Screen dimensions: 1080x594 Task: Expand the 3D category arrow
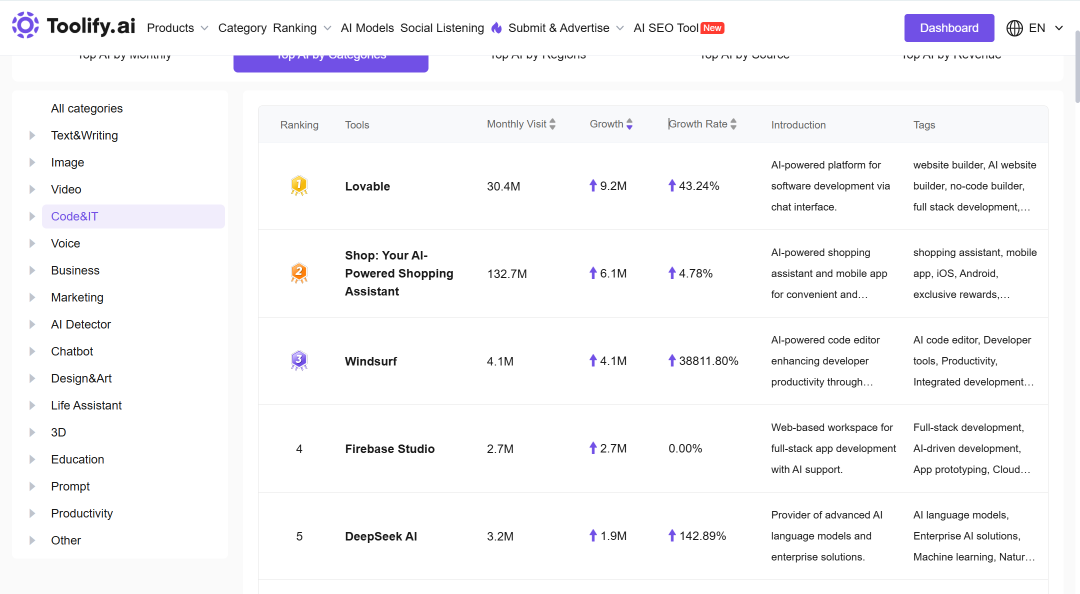(32, 432)
